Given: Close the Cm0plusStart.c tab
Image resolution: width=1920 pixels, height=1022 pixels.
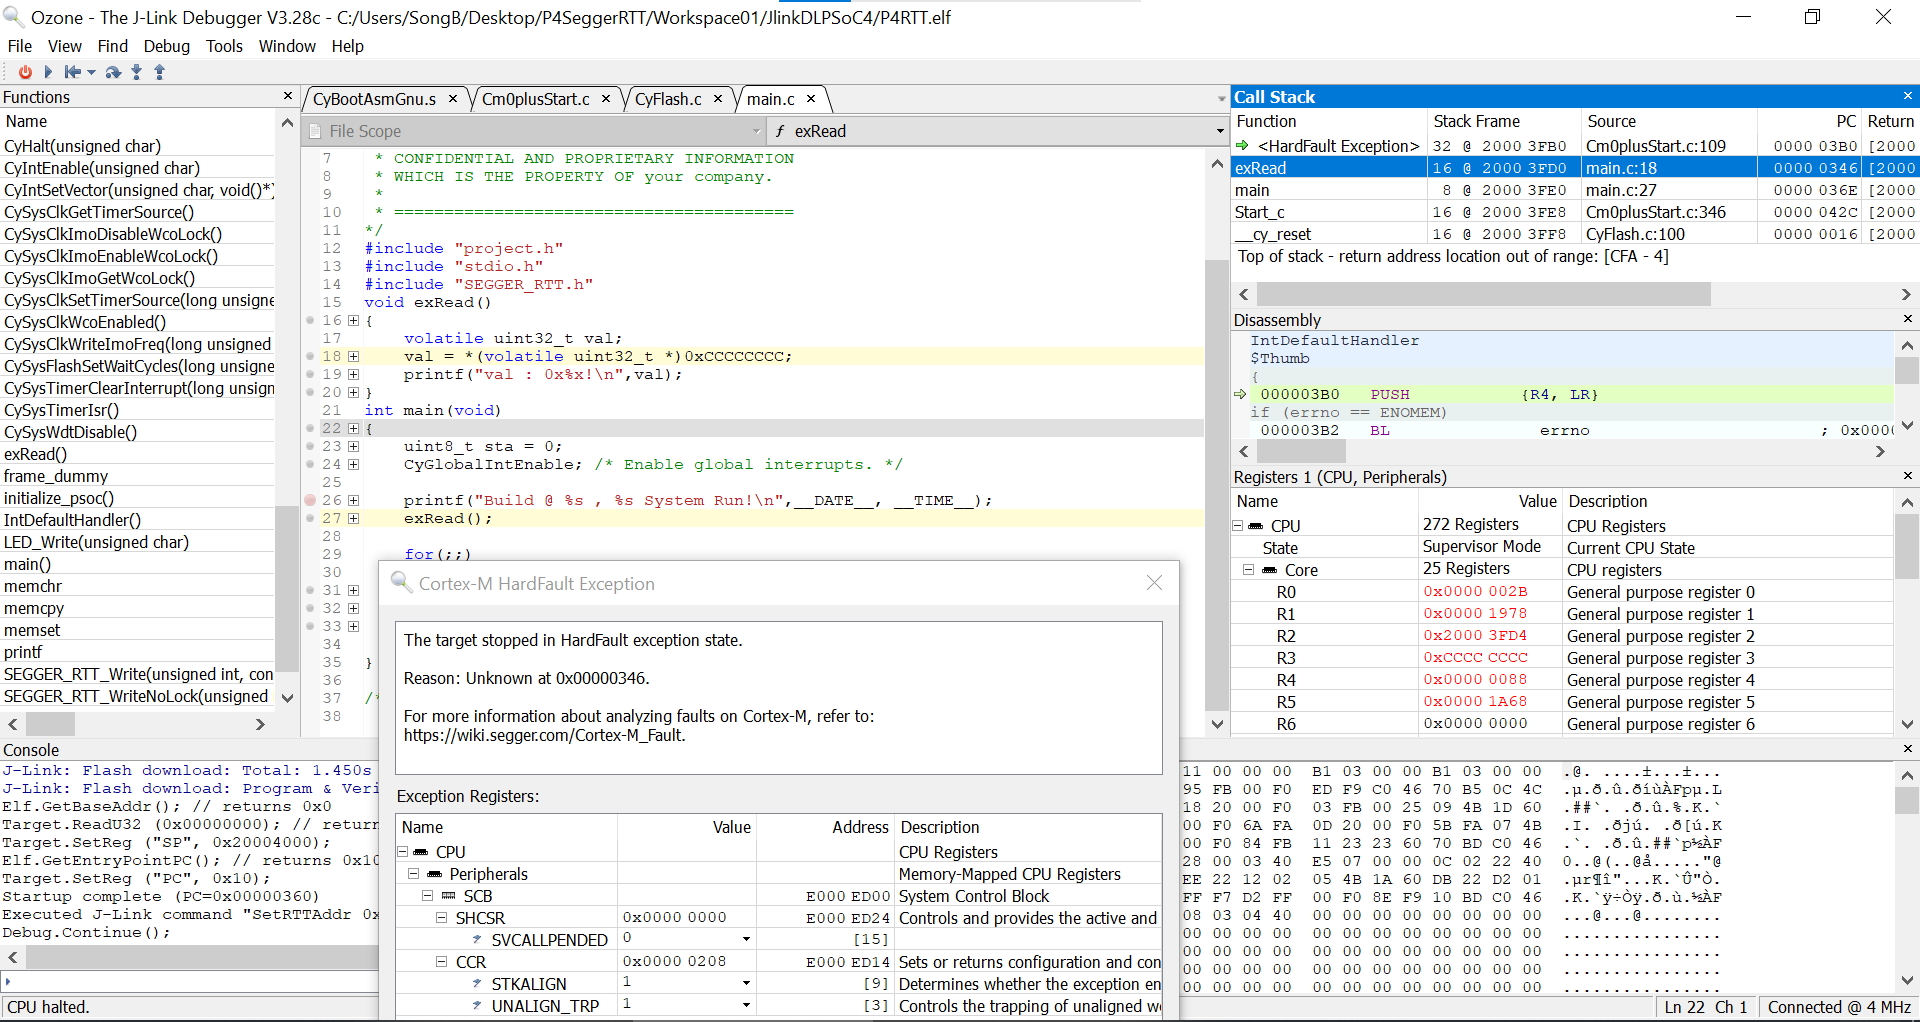Looking at the screenshot, I should (x=607, y=98).
